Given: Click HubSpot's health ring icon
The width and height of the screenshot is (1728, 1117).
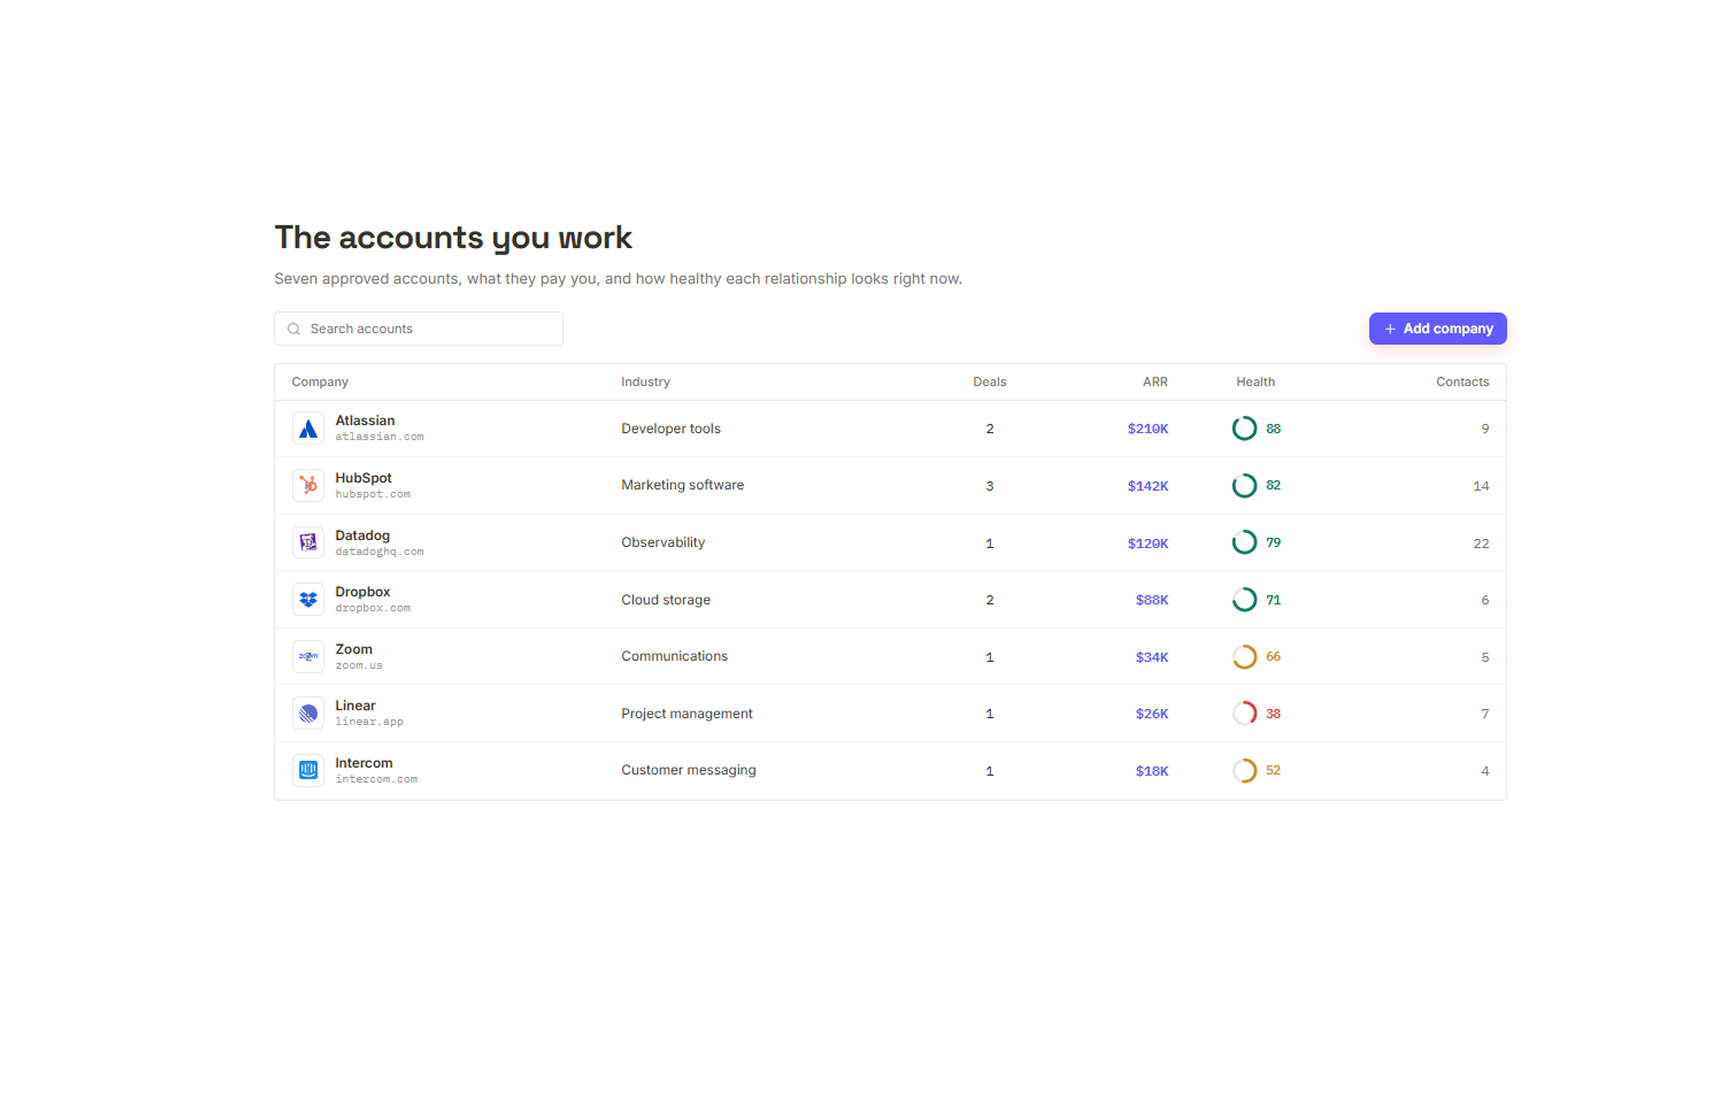Looking at the screenshot, I should pyautogui.click(x=1244, y=486).
